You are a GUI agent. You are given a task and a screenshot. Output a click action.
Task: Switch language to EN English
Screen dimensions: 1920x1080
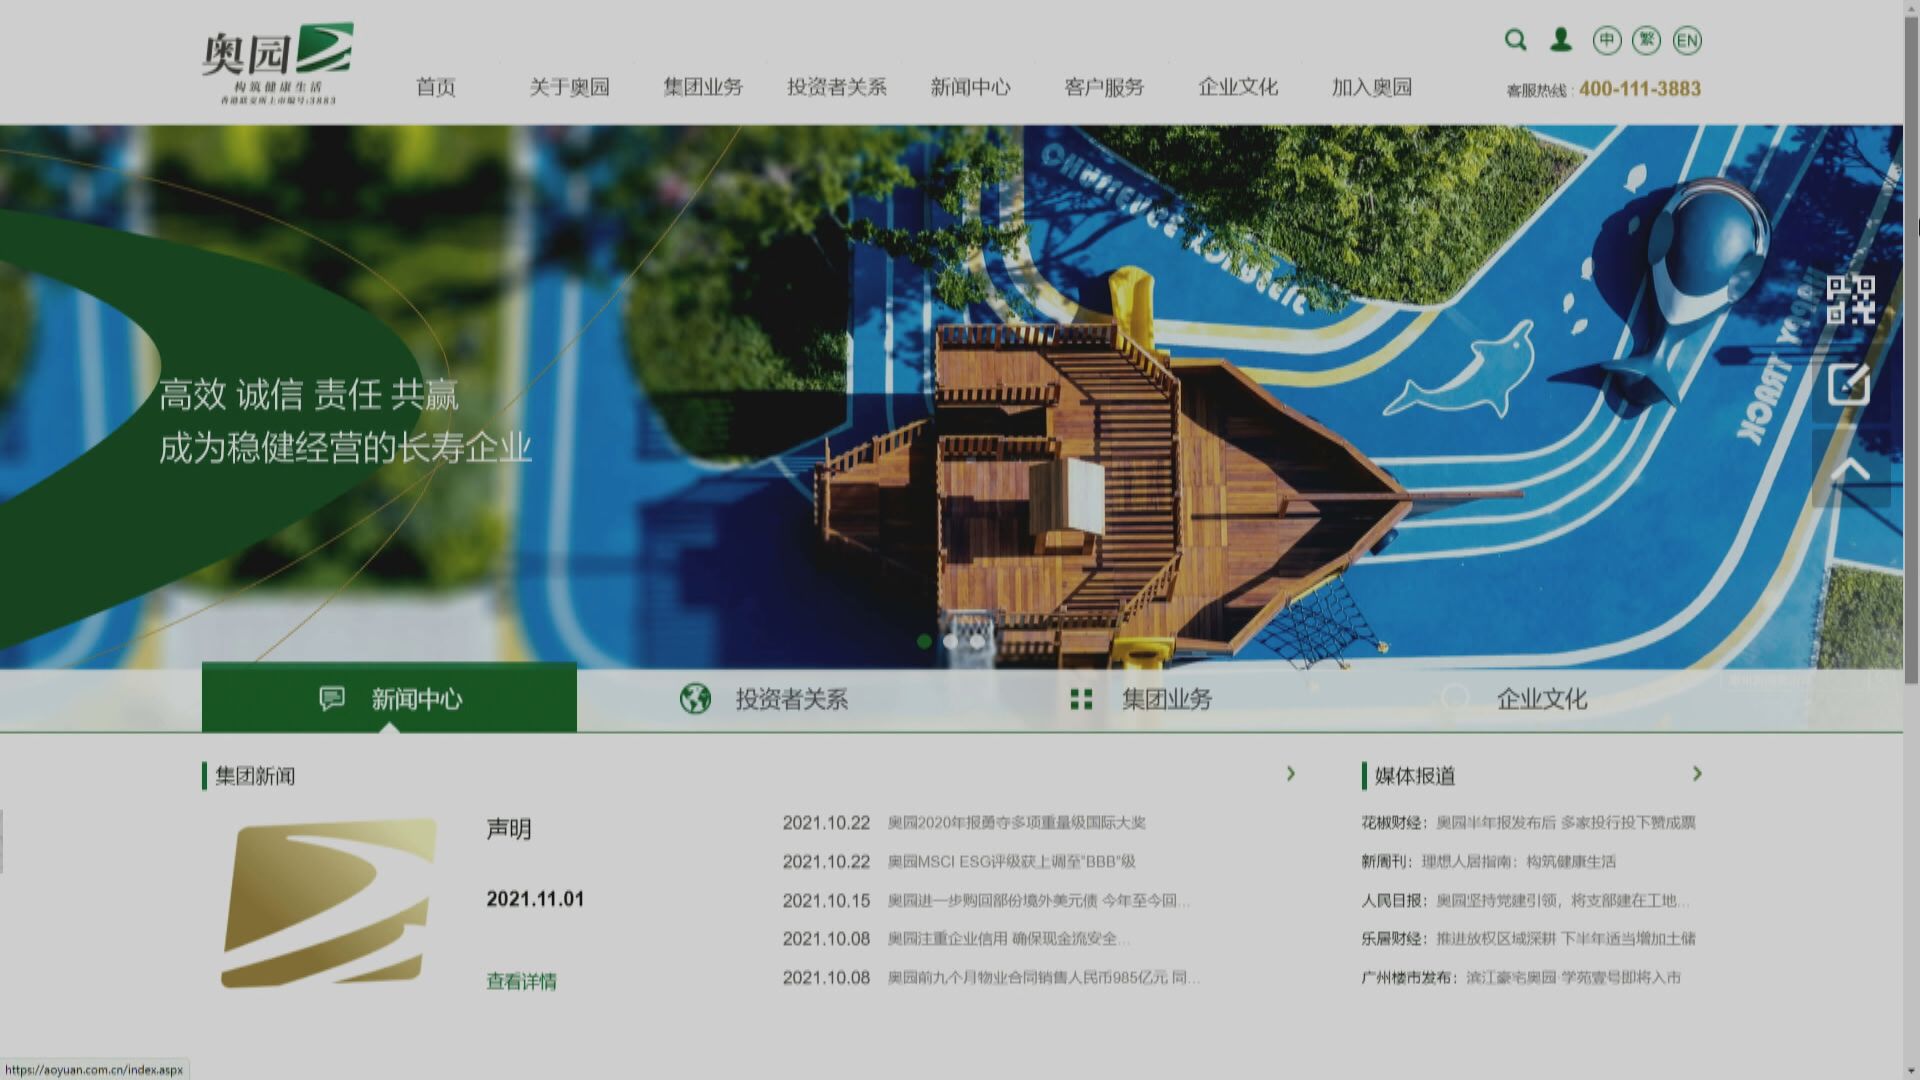point(1687,40)
